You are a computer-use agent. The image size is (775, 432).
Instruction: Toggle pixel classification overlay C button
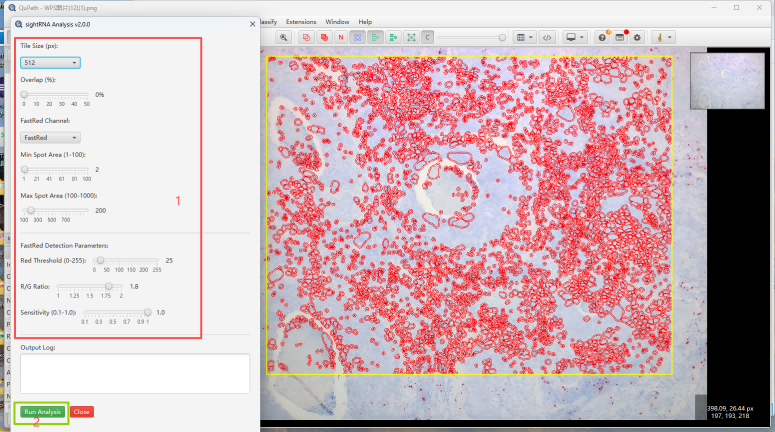(x=427, y=37)
